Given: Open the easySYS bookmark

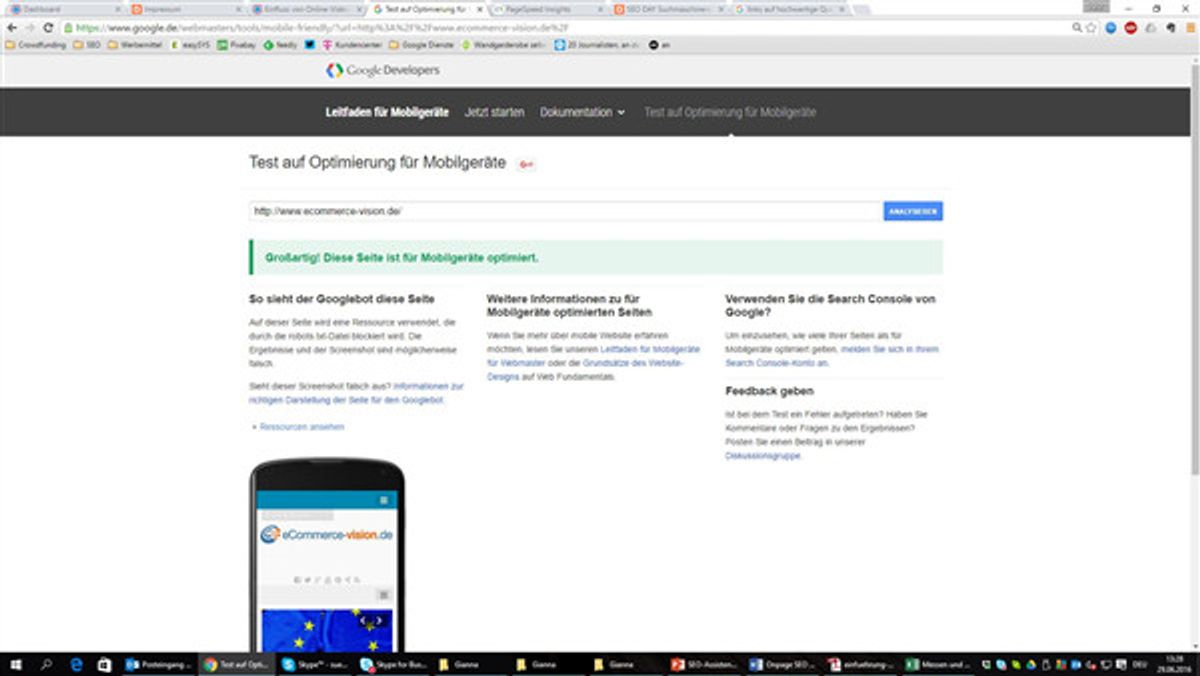Looking at the screenshot, I should click(190, 45).
